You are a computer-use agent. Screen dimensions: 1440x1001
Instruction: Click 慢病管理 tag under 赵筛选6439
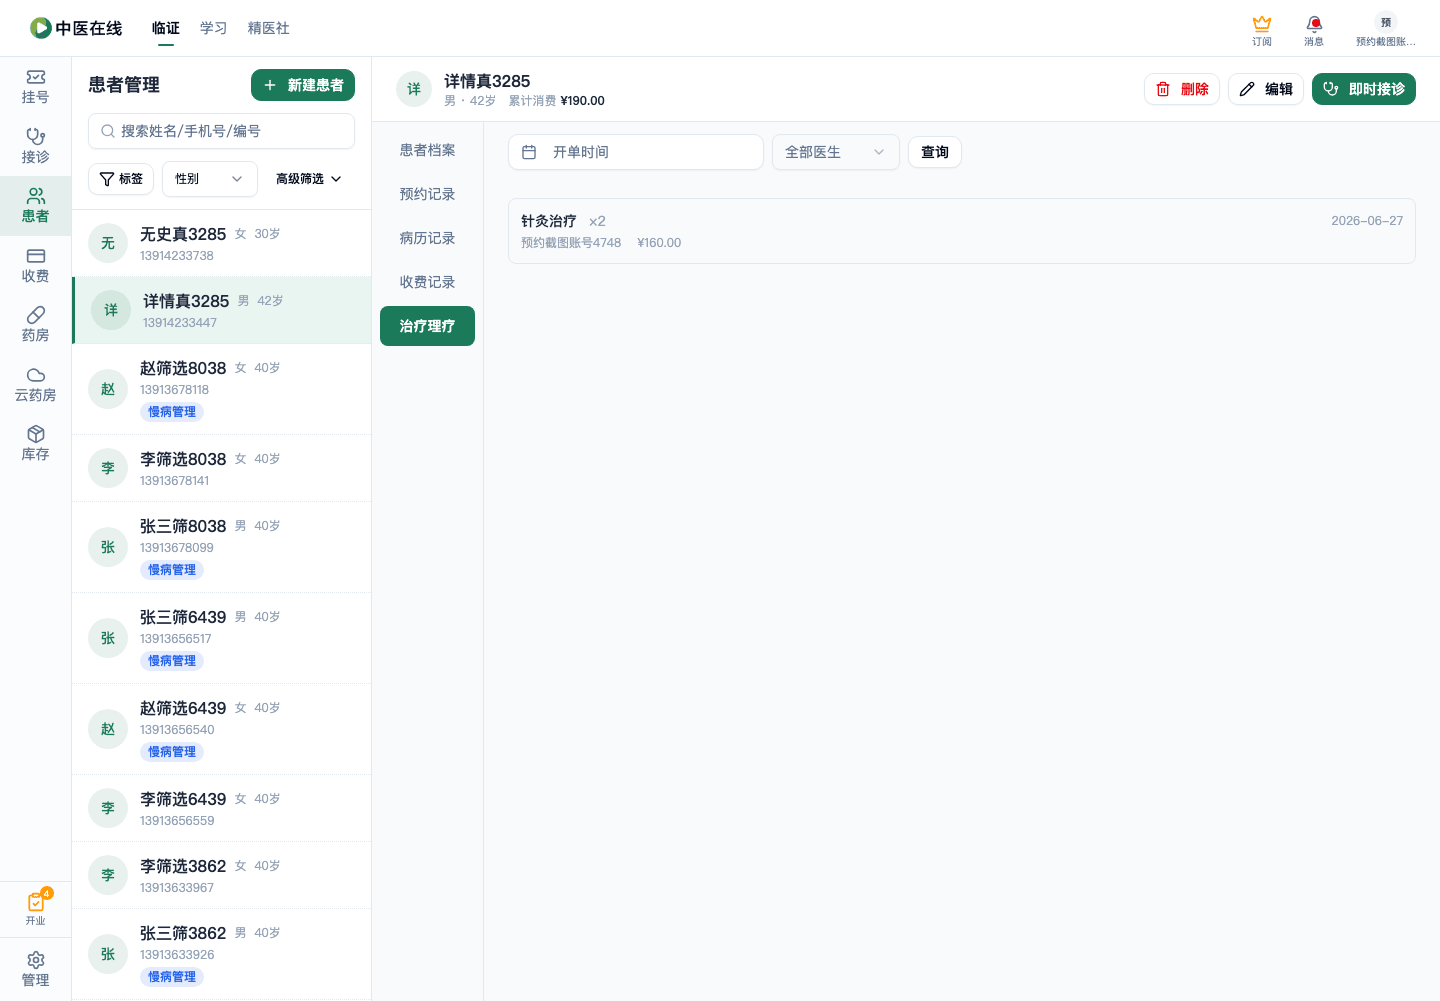point(172,752)
